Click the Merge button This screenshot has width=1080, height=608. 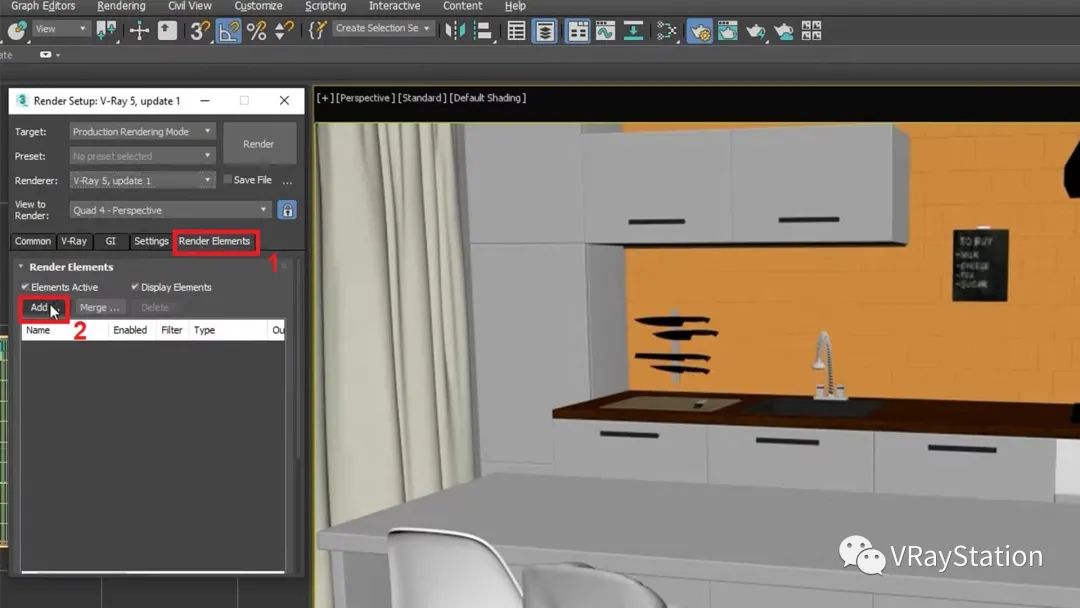tap(99, 308)
